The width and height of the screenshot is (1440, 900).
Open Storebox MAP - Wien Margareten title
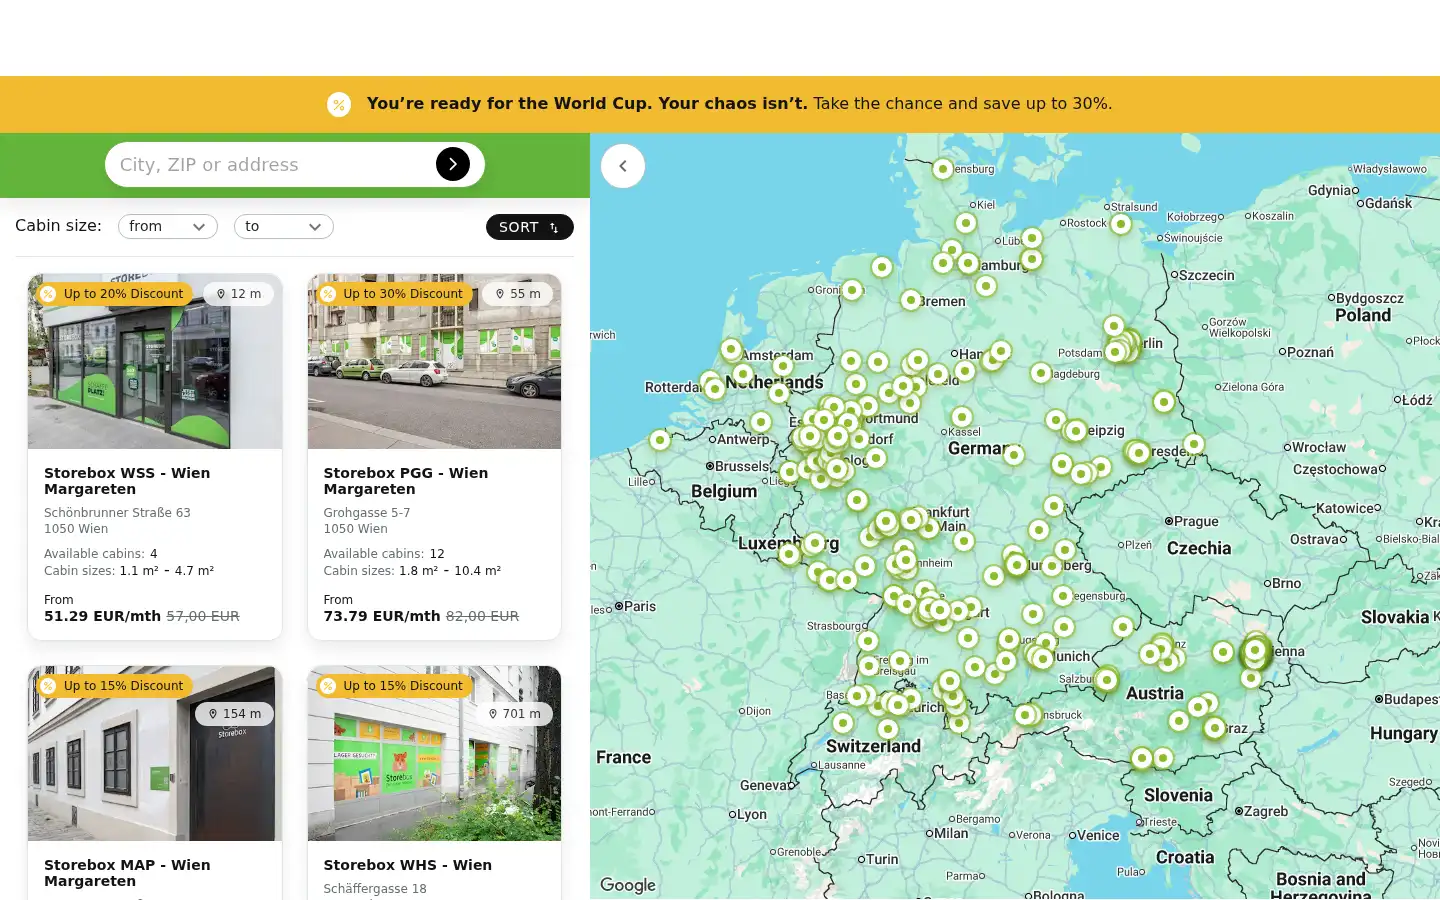click(127, 873)
